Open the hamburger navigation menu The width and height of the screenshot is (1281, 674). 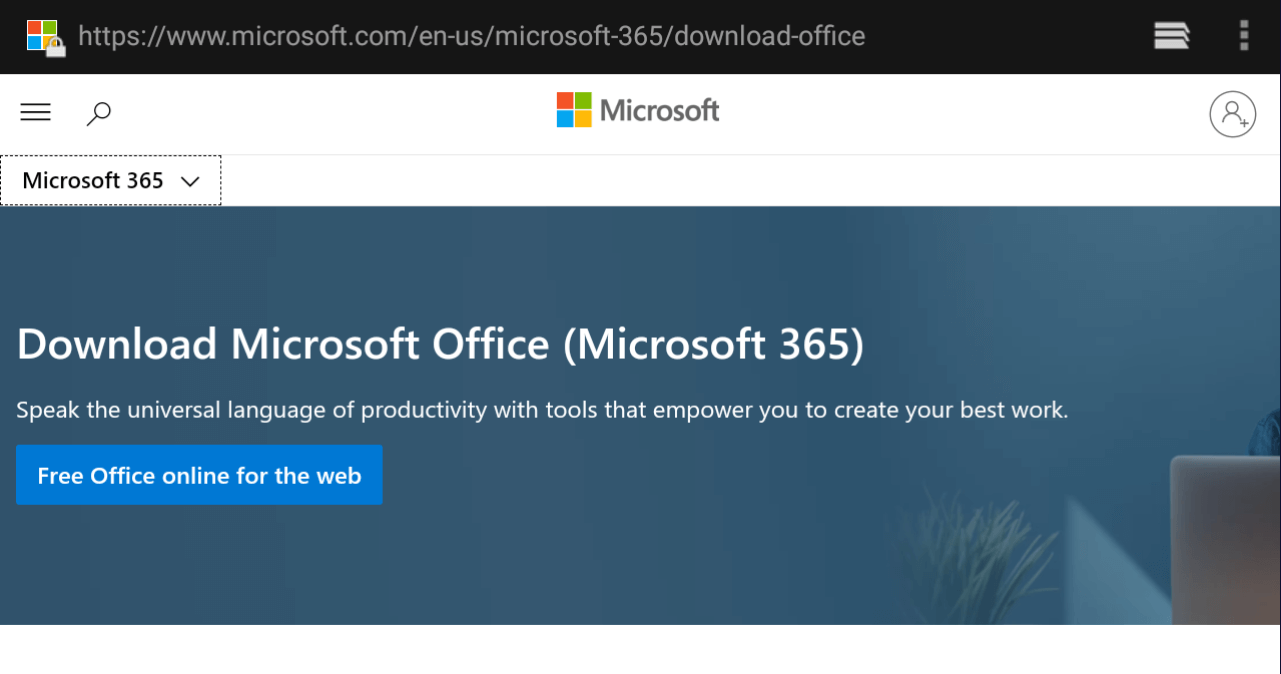coord(35,112)
